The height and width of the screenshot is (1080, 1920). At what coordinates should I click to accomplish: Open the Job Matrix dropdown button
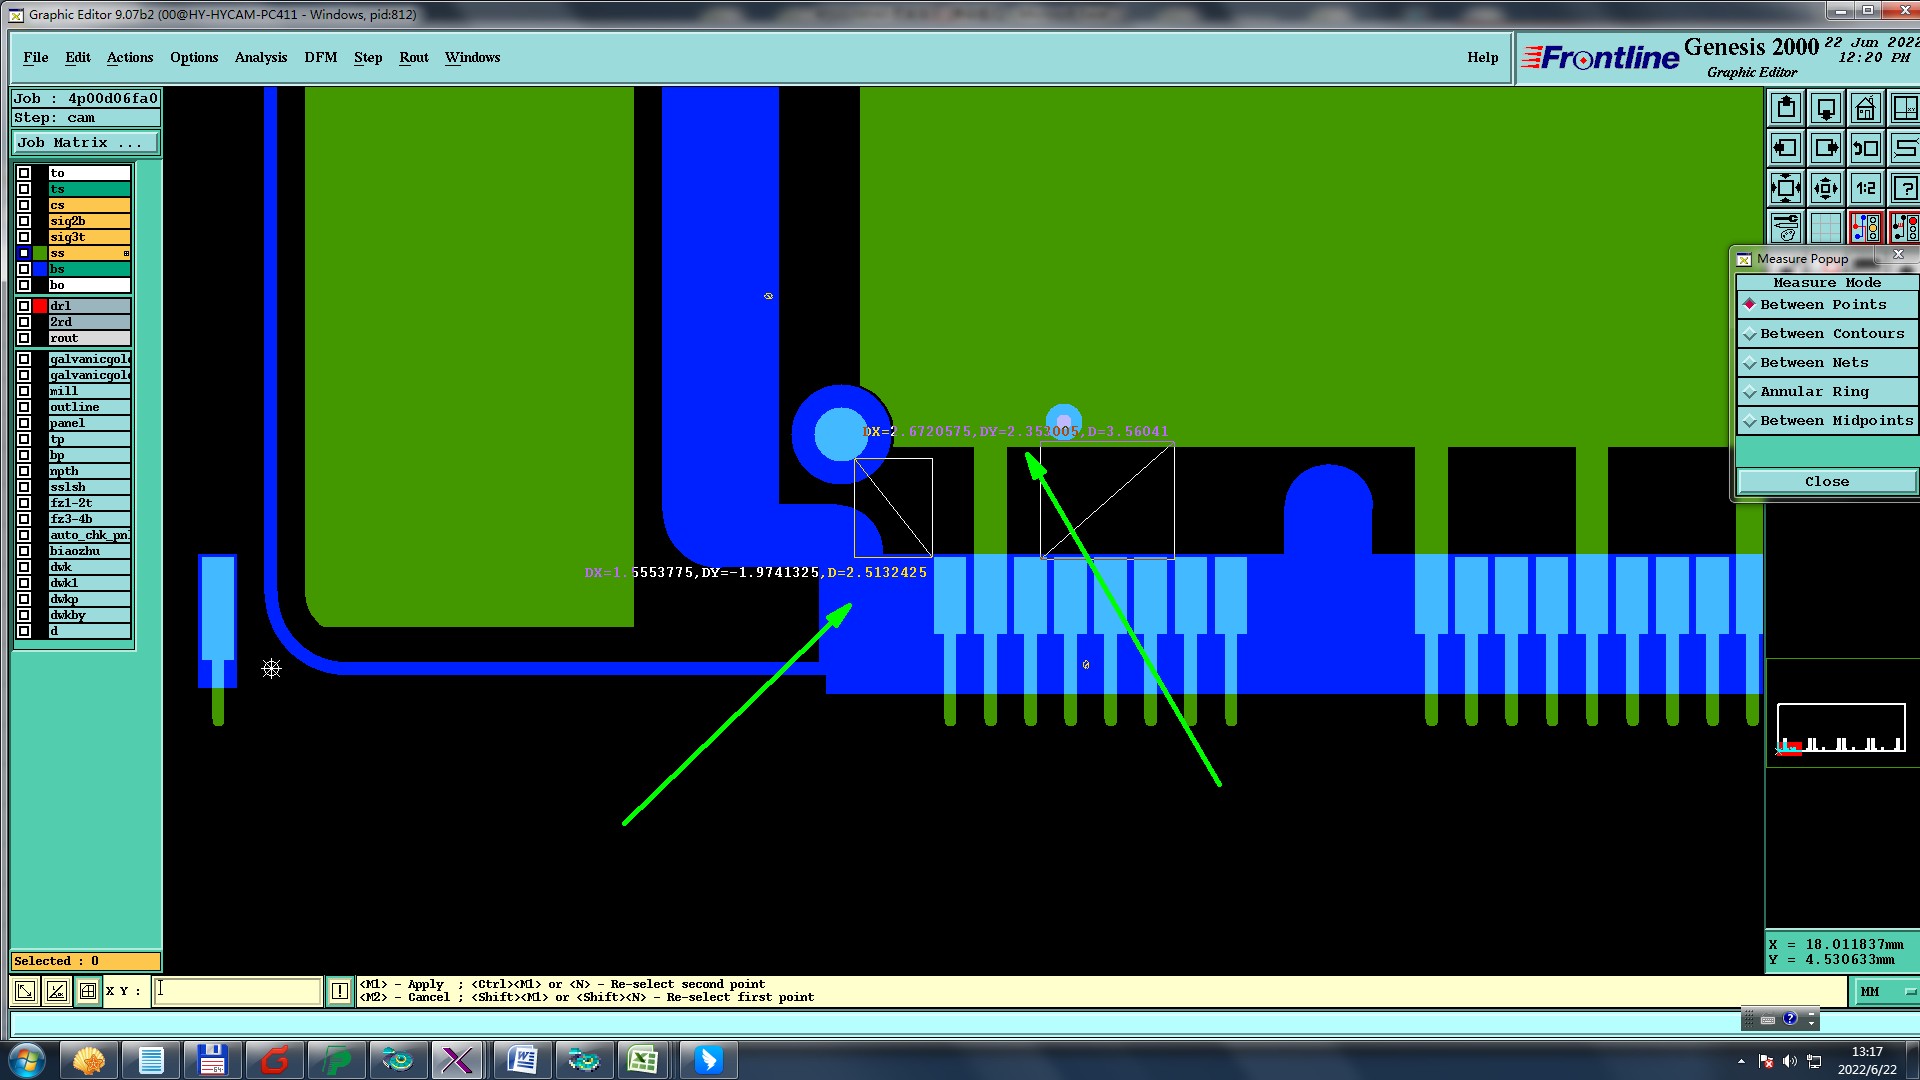pos(85,143)
